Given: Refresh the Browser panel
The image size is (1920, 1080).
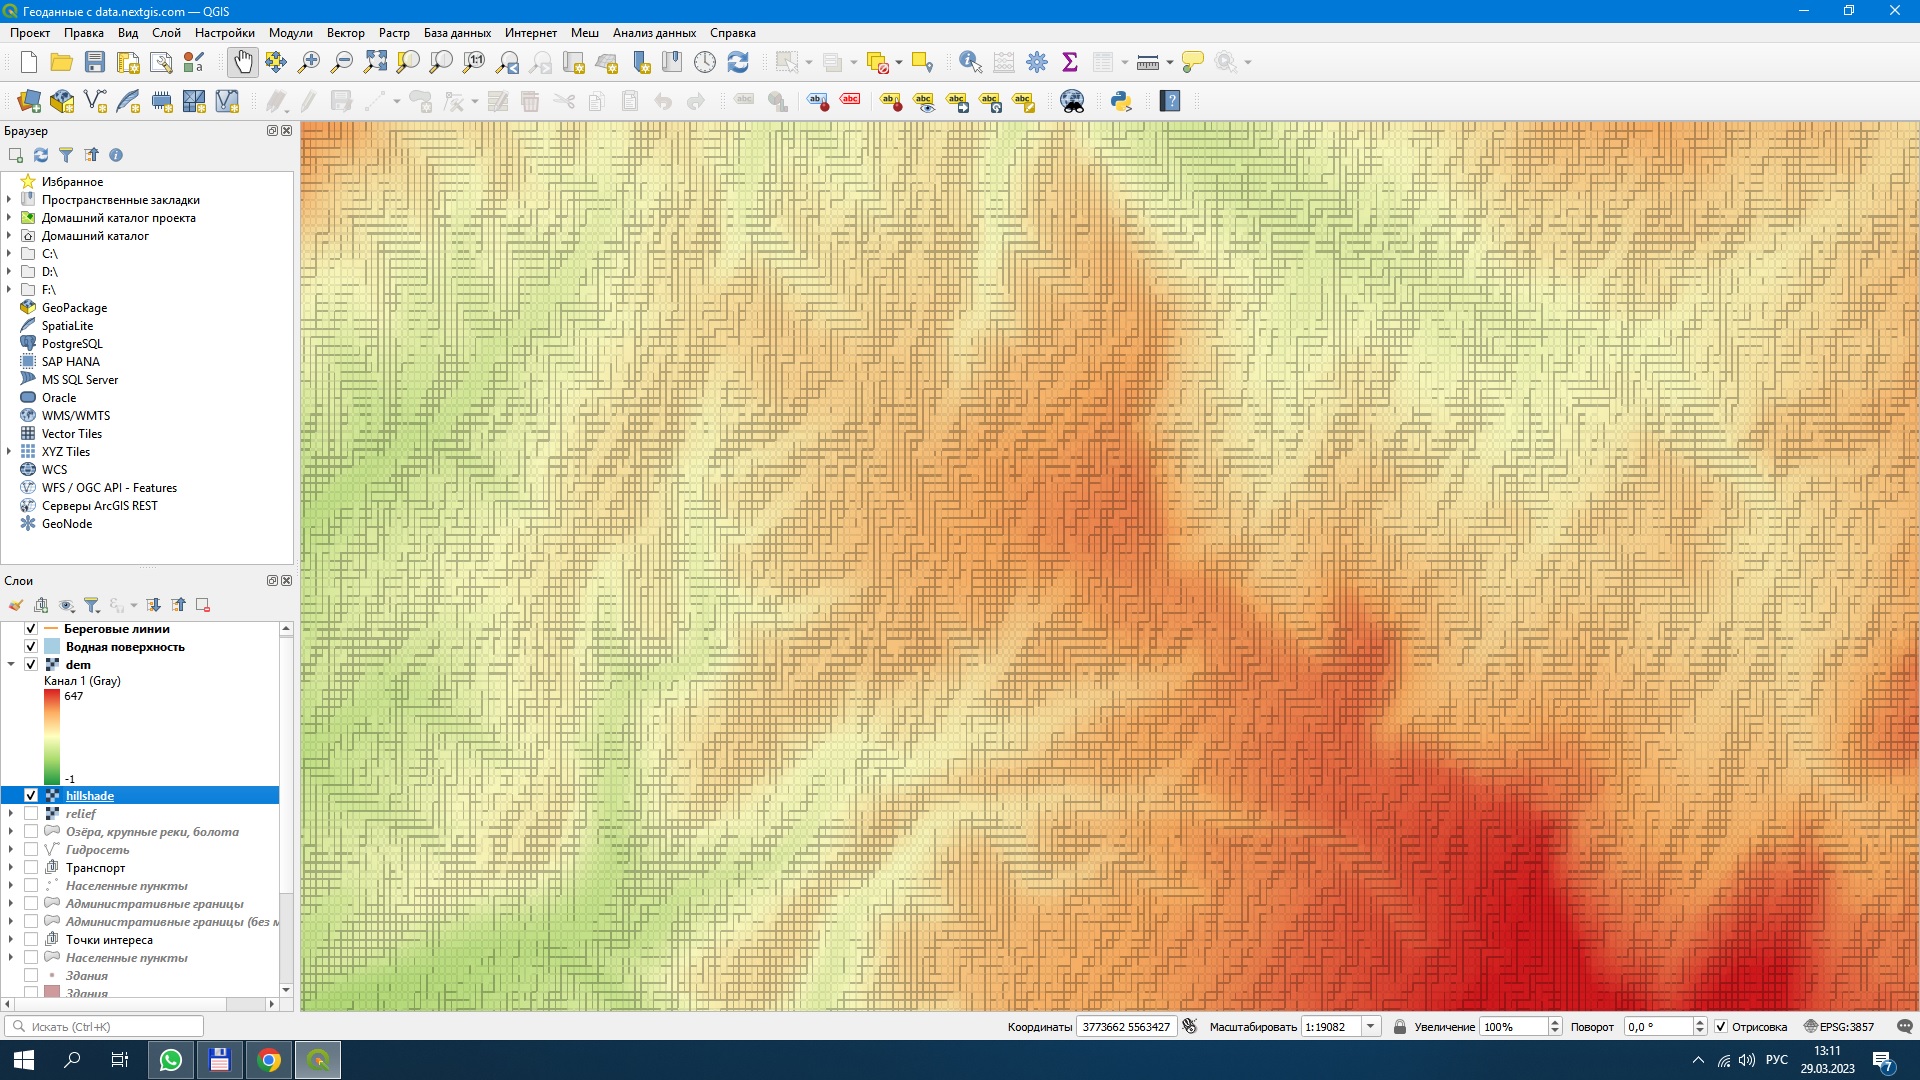Looking at the screenshot, I should point(40,155).
